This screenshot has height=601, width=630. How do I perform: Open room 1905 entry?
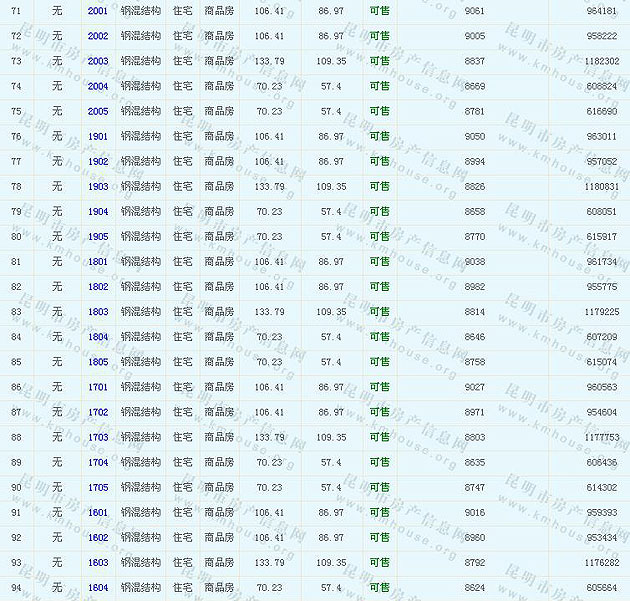click(98, 237)
